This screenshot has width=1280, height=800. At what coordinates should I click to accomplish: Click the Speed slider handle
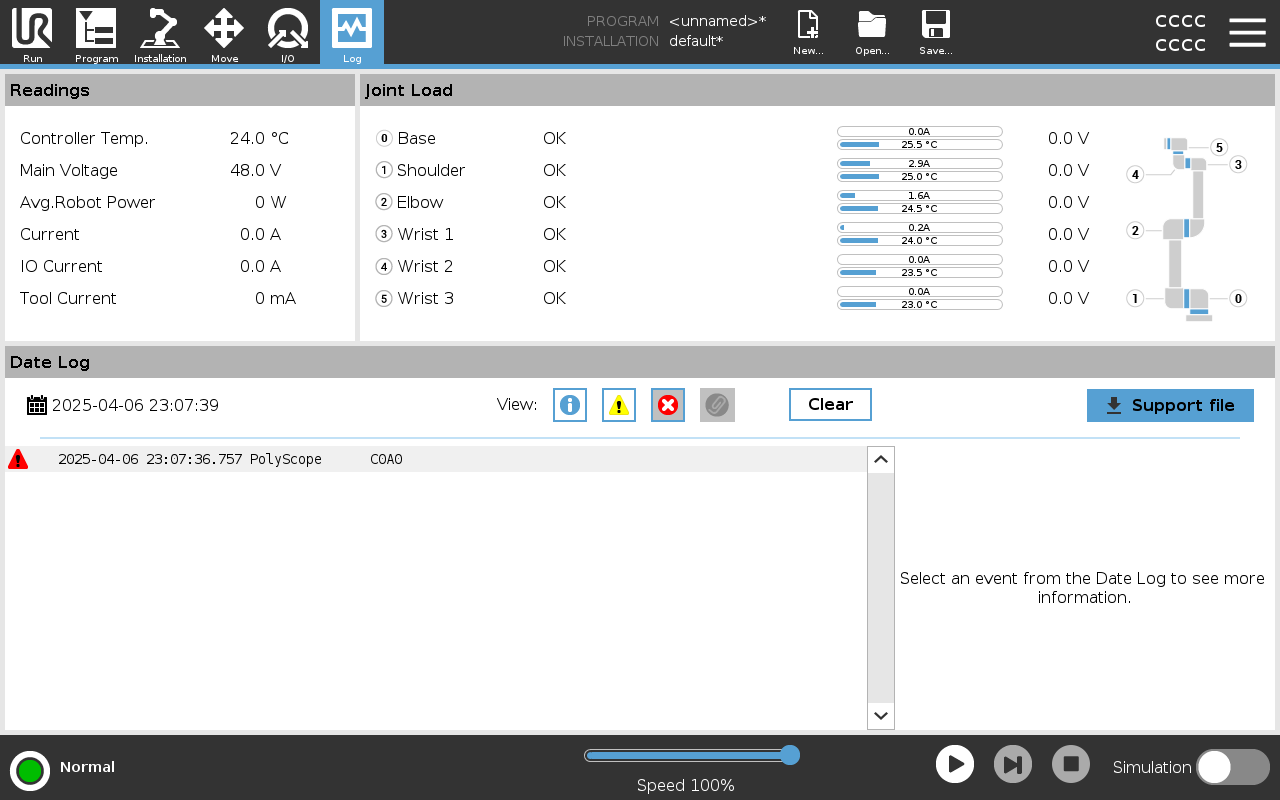point(790,755)
